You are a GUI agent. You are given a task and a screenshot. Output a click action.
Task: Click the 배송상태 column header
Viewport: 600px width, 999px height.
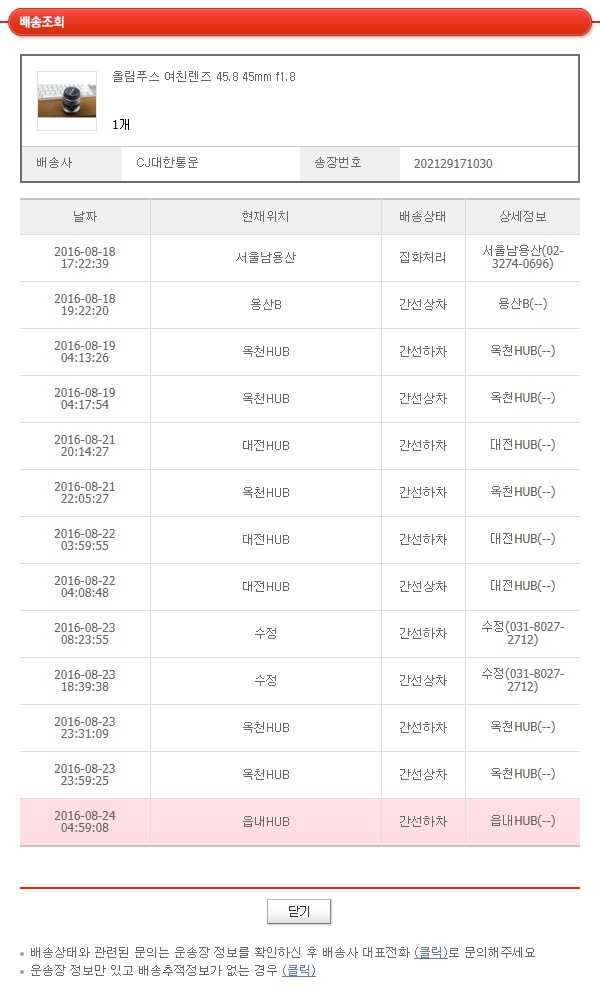click(x=423, y=217)
